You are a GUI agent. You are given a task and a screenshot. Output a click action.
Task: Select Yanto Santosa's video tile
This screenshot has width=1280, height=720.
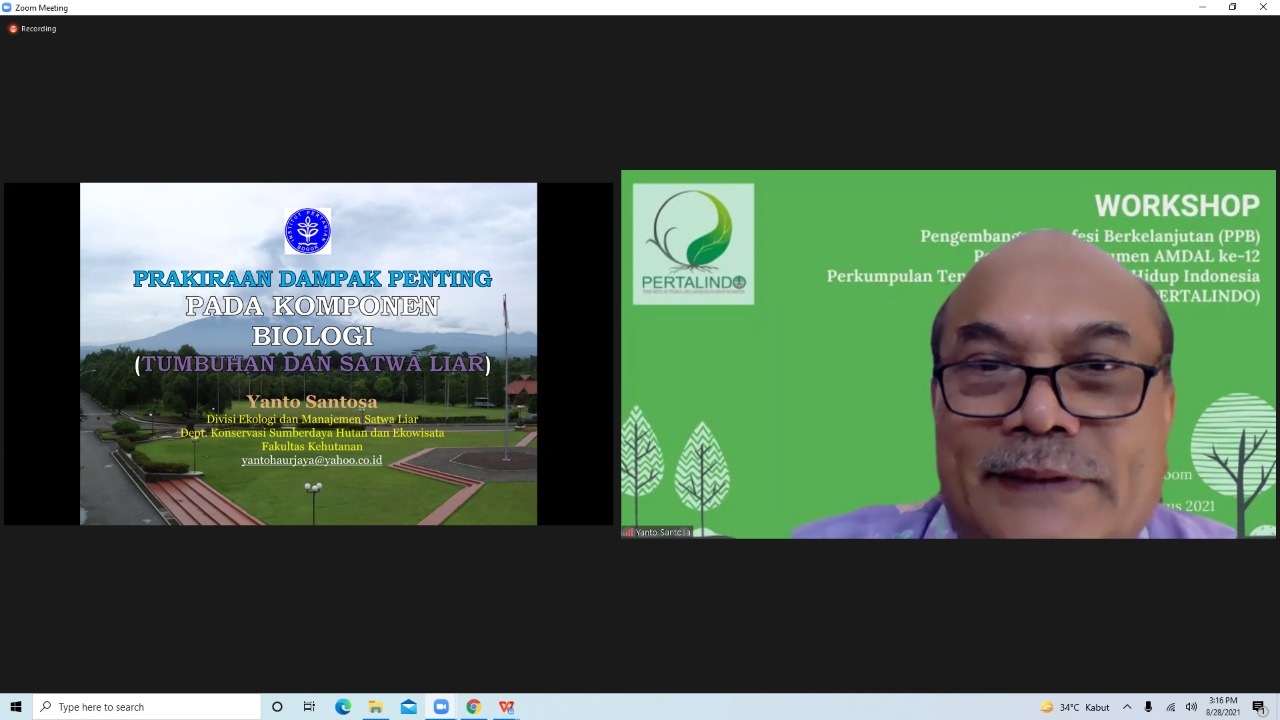point(948,354)
